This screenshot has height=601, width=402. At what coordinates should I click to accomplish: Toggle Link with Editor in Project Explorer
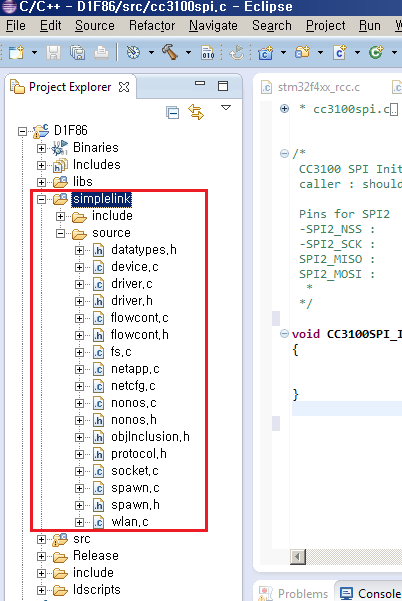(196, 112)
